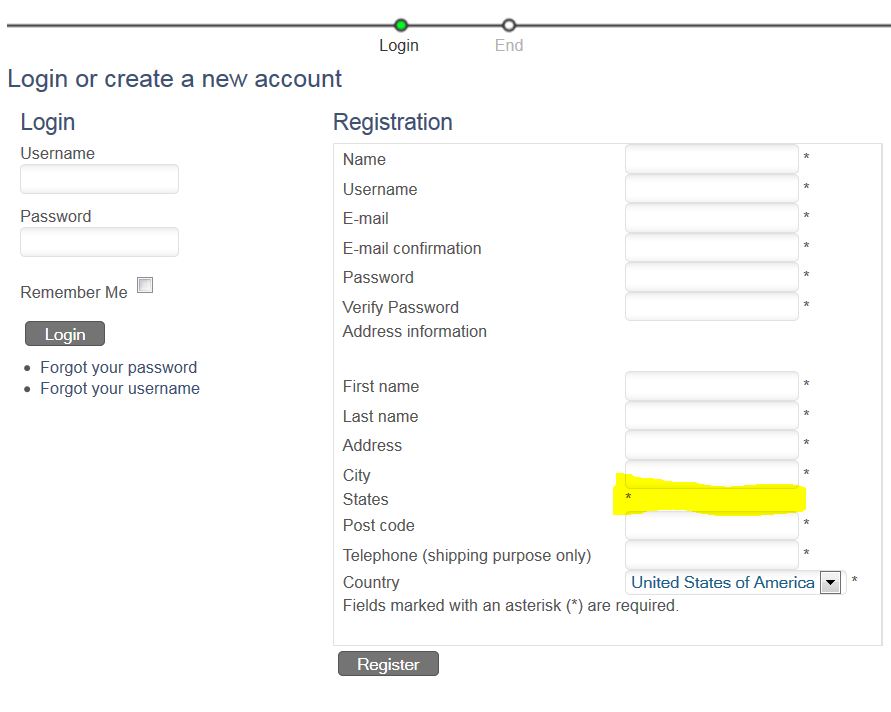The height and width of the screenshot is (712, 891).
Task: Focus the Last name input field
Action: 711,416
